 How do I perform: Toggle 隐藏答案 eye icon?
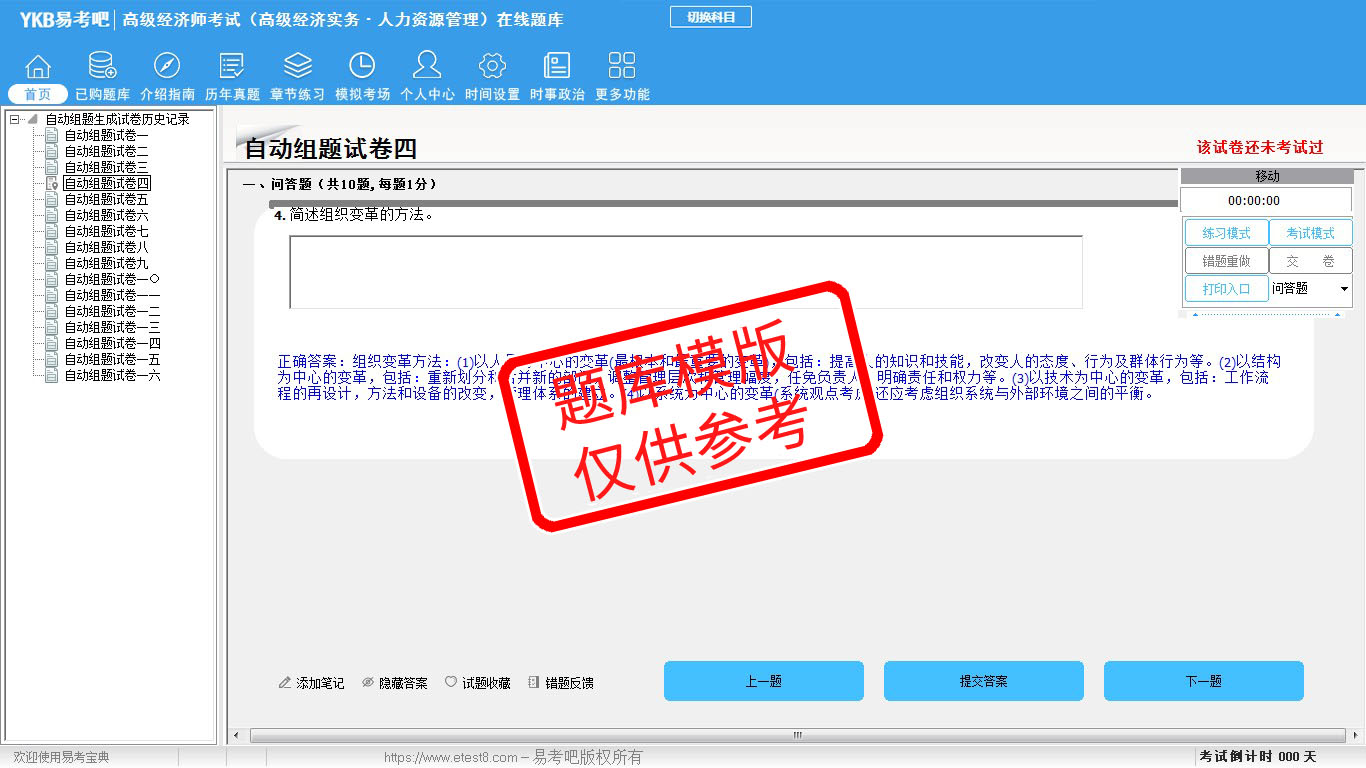[x=367, y=683]
